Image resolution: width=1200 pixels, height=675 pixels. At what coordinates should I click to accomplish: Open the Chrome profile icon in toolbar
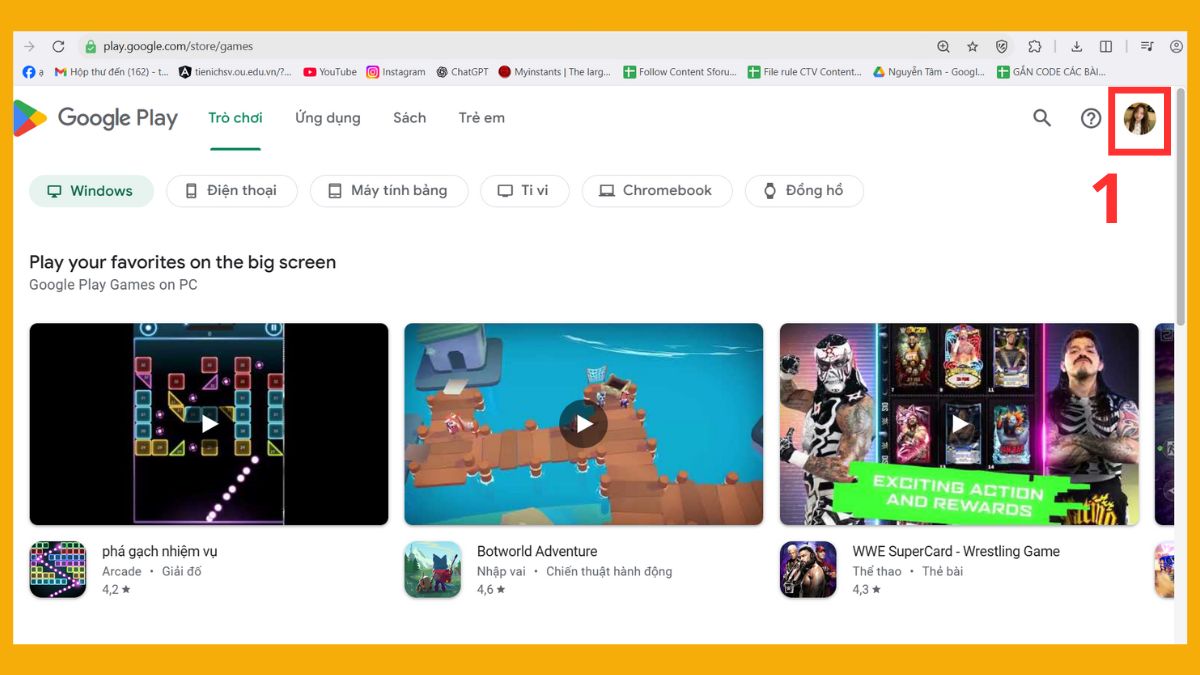pyautogui.click(x=1176, y=46)
